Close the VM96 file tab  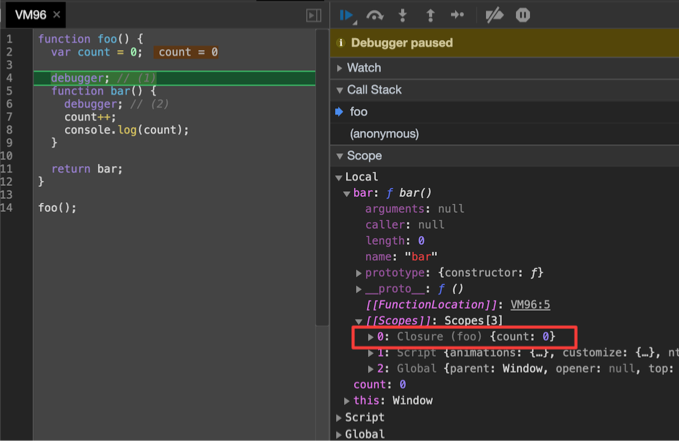click(x=57, y=15)
